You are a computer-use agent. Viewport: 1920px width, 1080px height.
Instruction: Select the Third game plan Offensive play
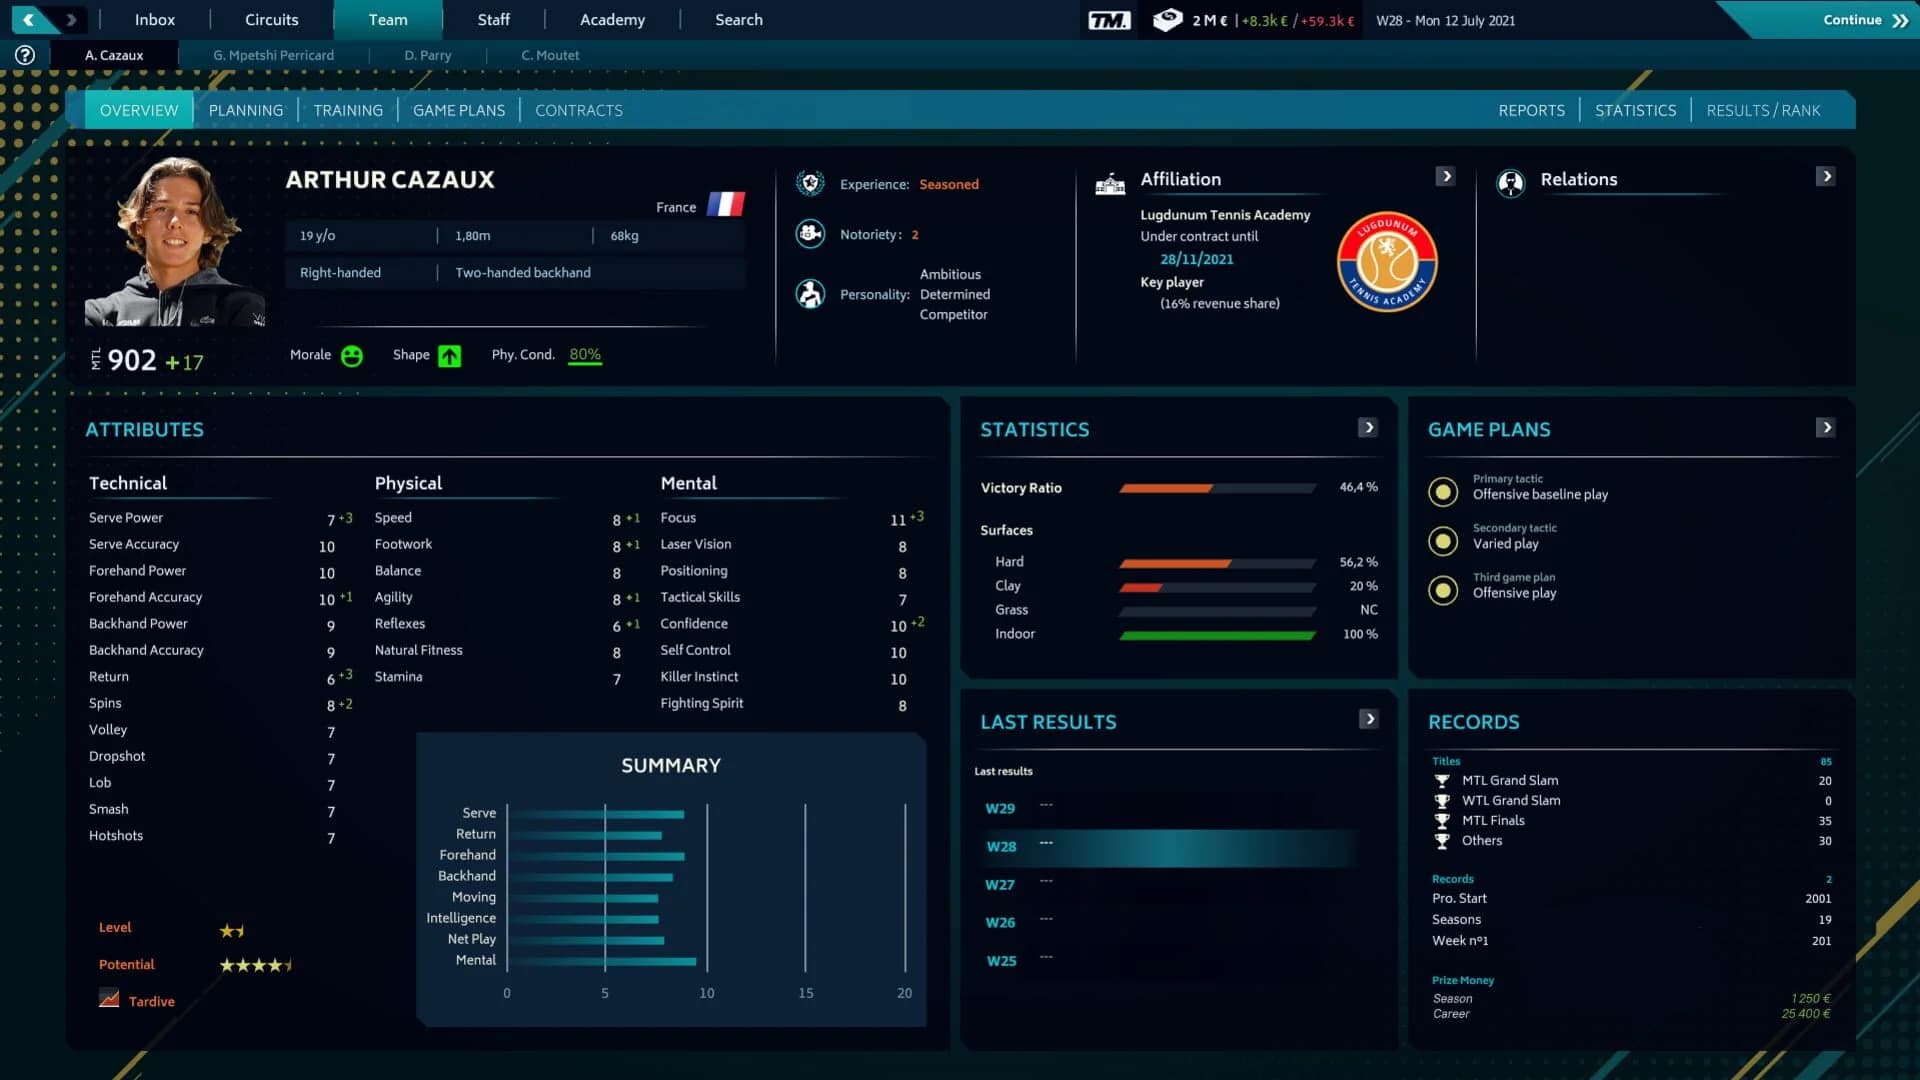[1443, 590]
